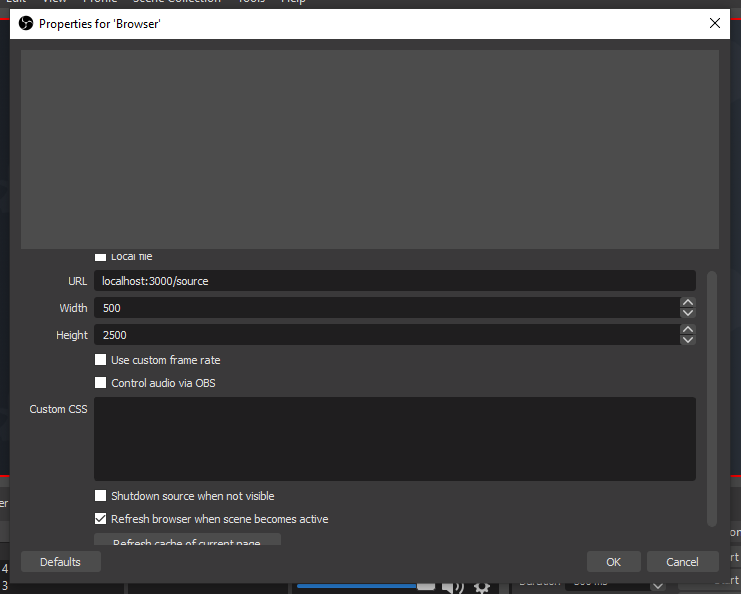Image resolution: width=741 pixels, height=594 pixels.
Task: Click the properties panel vertical scrollbar
Action: pos(712,398)
